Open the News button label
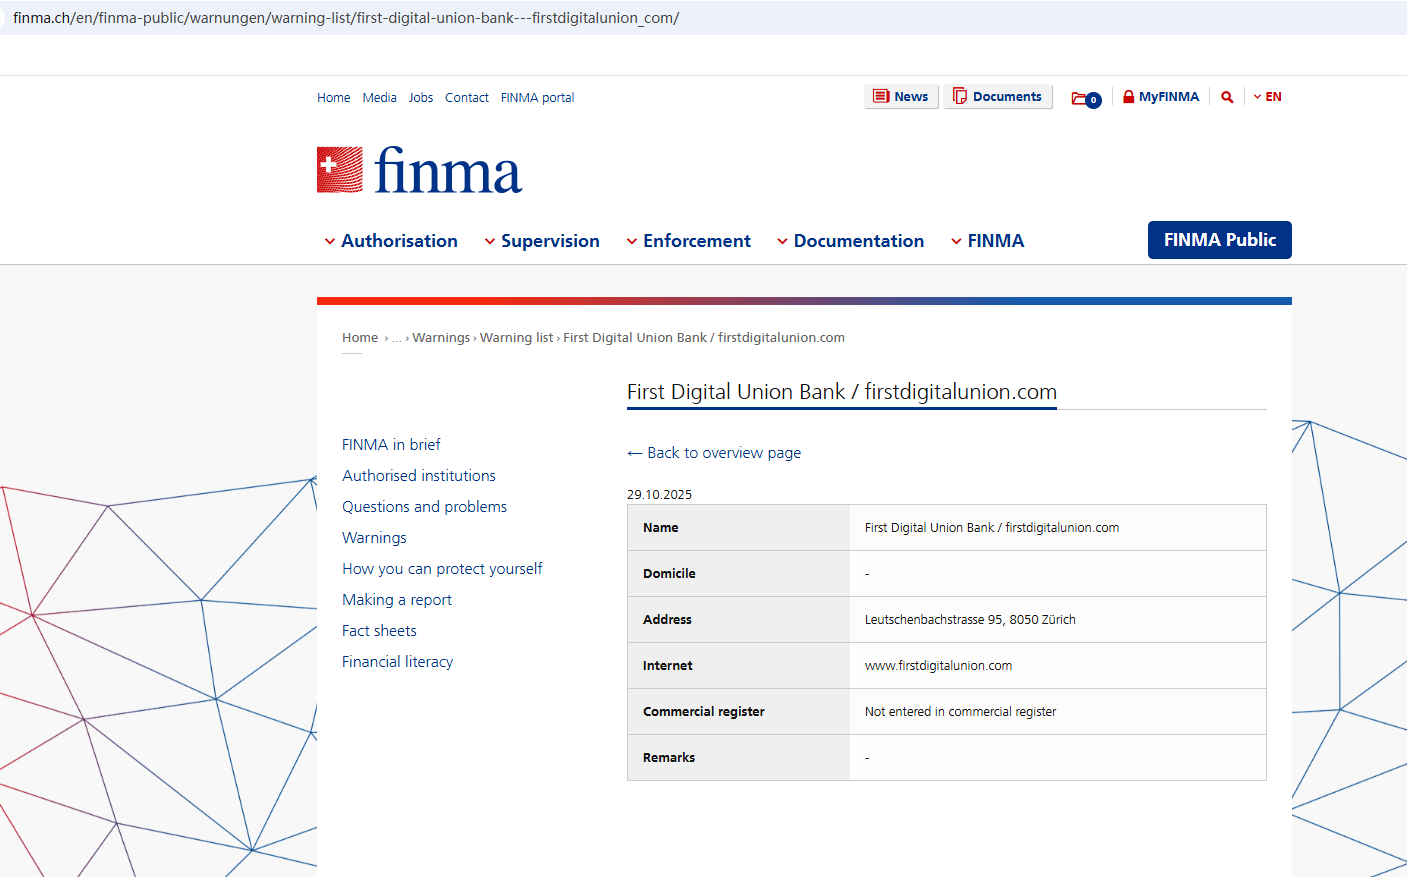The image size is (1407, 877). click(911, 97)
